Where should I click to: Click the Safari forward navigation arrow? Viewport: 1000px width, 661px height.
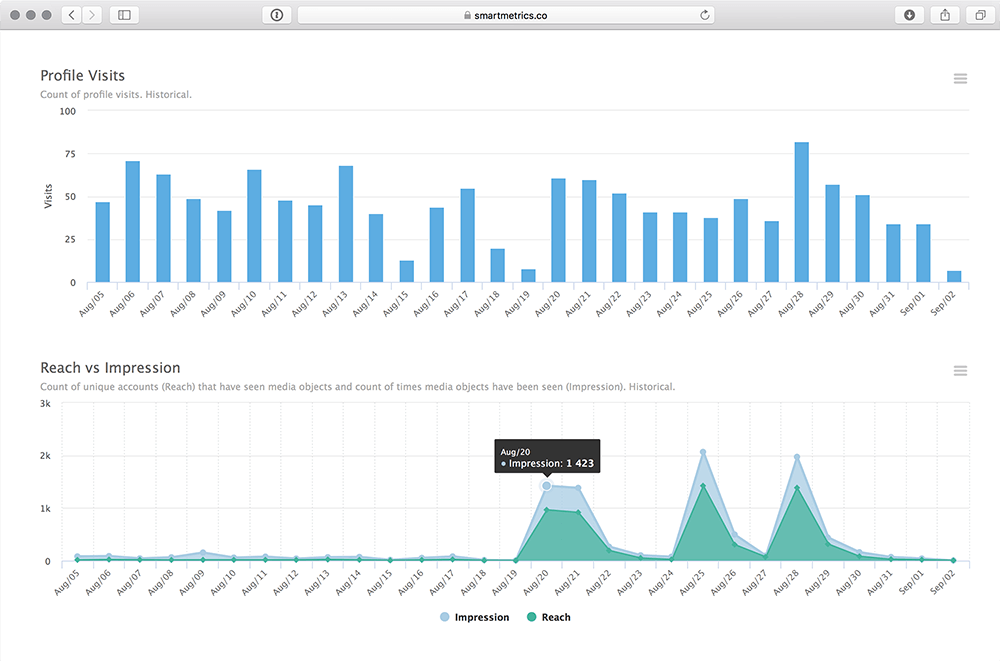92,15
